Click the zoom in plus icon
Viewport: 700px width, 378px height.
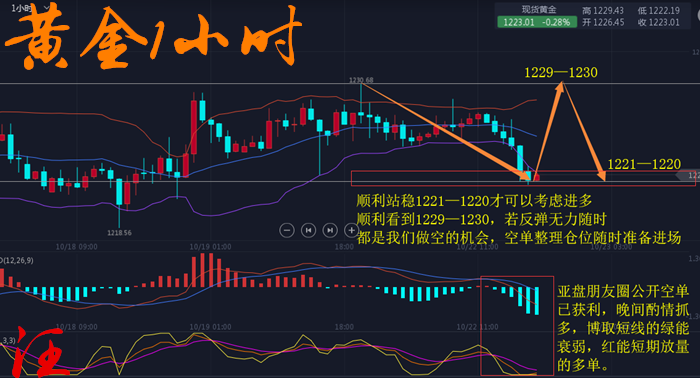(x=351, y=230)
